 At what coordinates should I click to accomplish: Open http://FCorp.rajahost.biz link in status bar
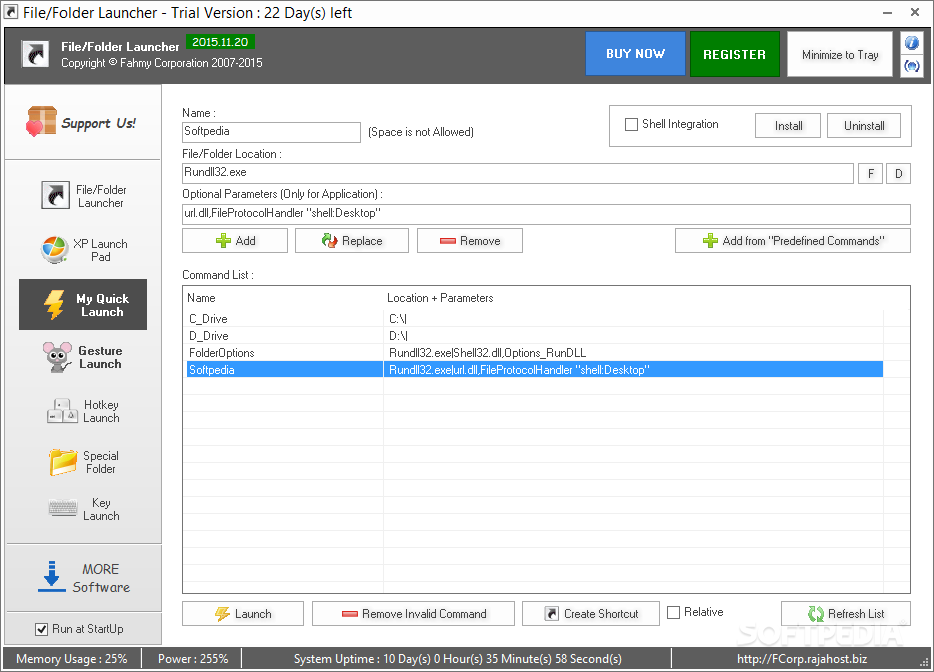[x=802, y=659]
